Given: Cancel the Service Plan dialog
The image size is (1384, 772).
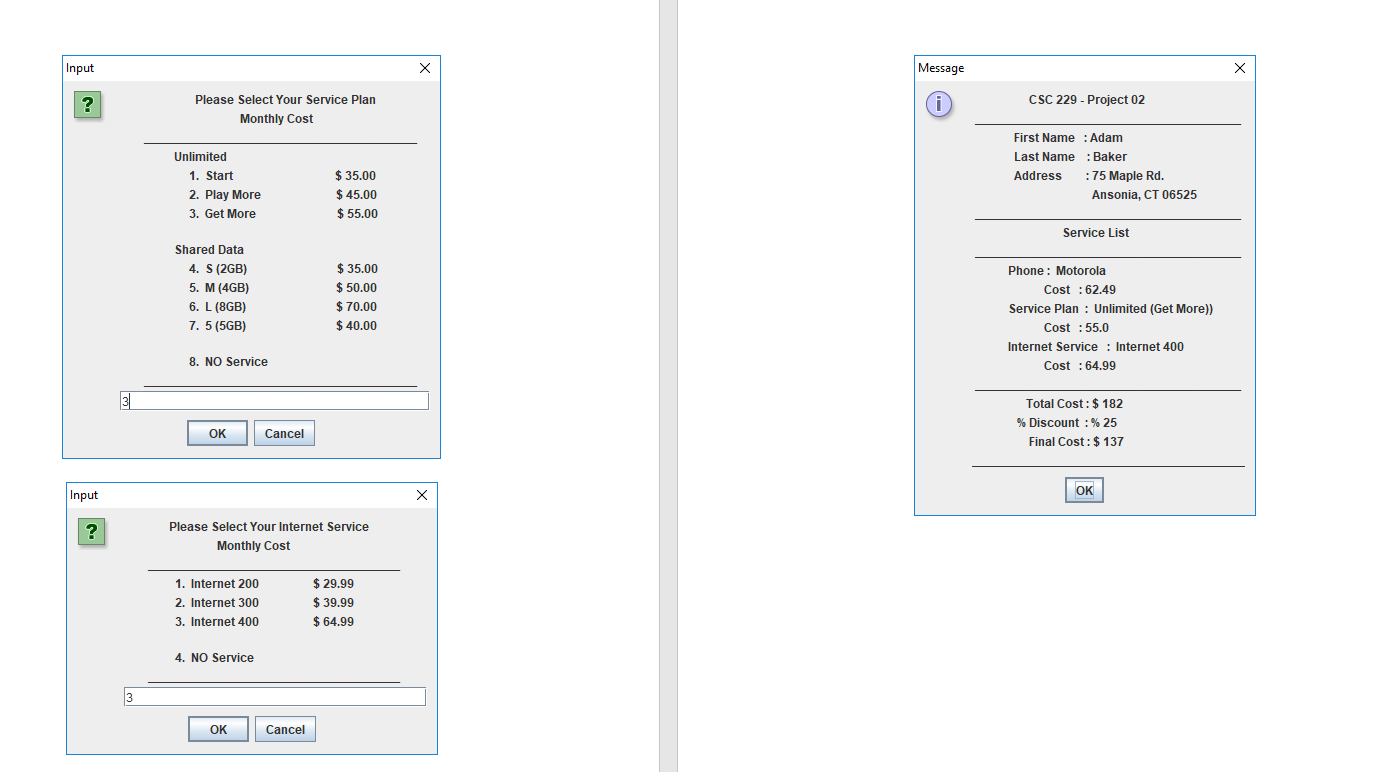Looking at the screenshot, I should click(x=284, y=433).
